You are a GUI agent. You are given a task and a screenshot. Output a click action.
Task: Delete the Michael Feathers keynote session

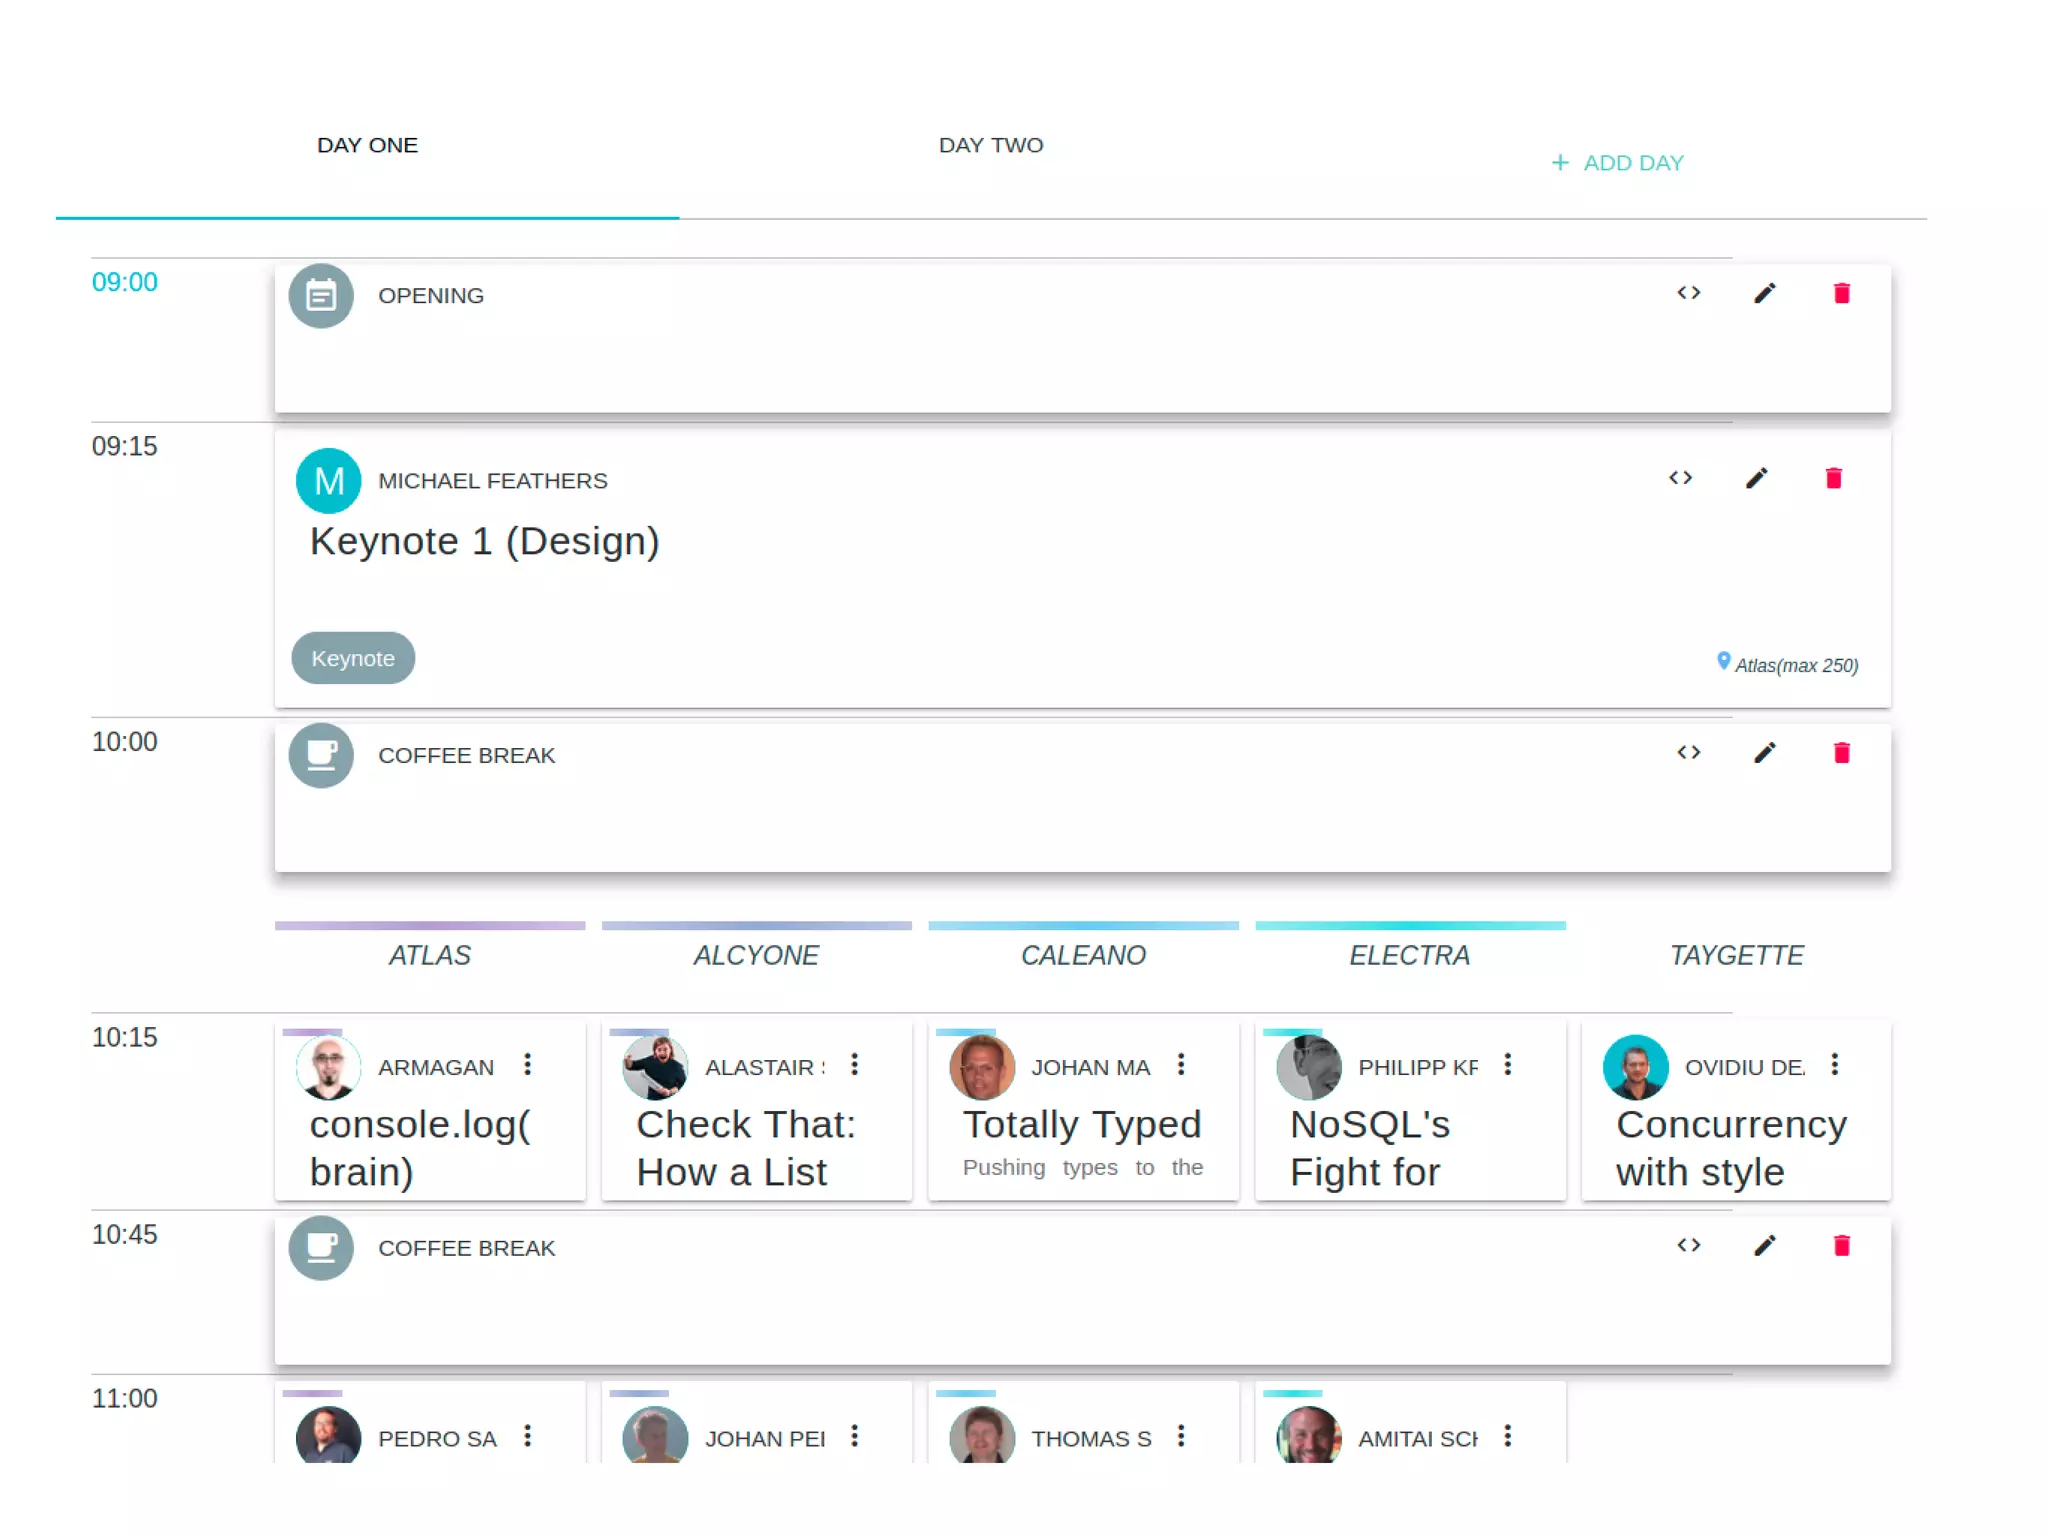1833,478
